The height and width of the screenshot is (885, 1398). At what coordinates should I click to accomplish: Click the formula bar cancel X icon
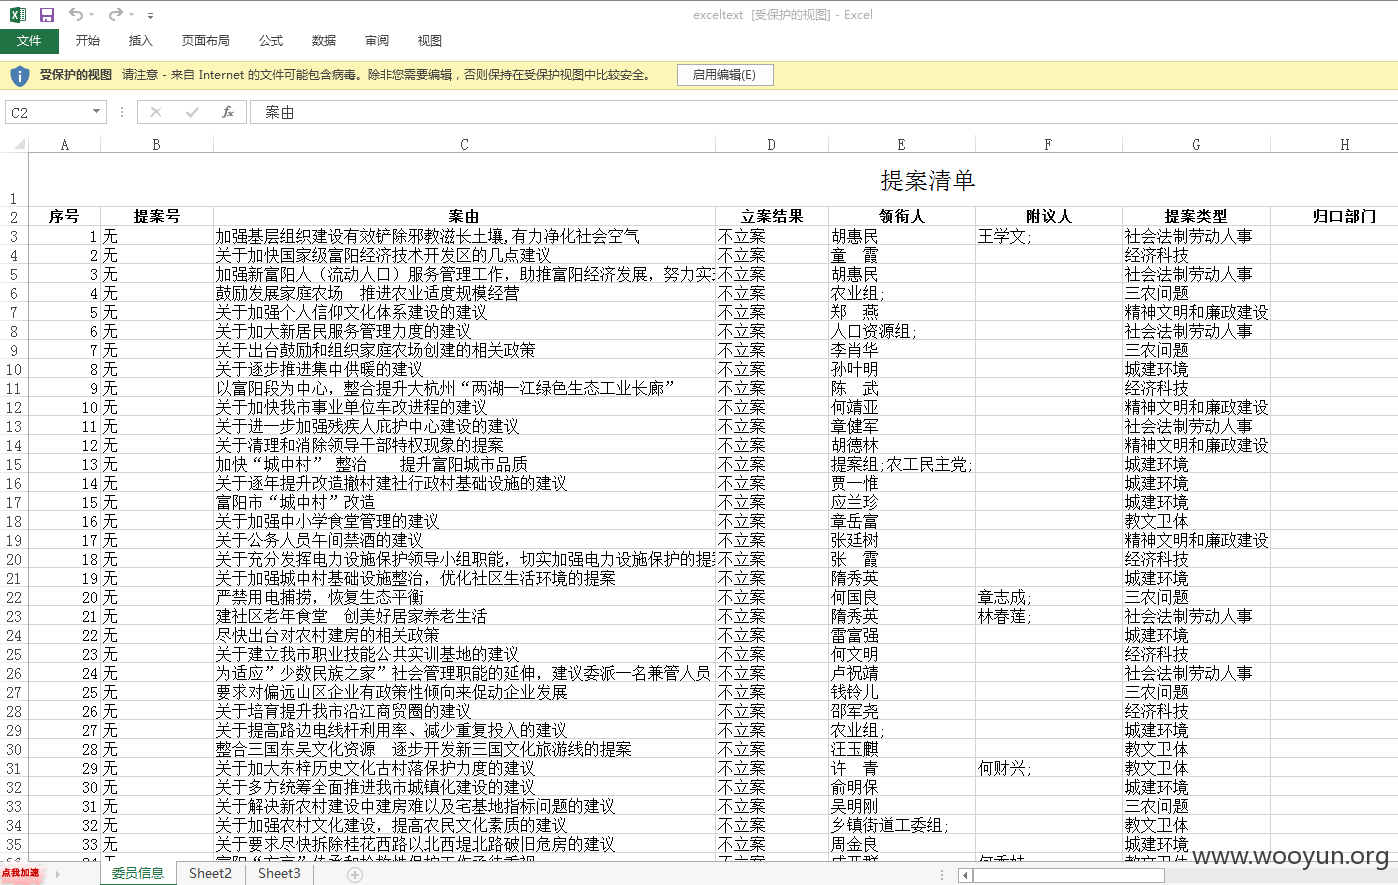coord(156,112)
